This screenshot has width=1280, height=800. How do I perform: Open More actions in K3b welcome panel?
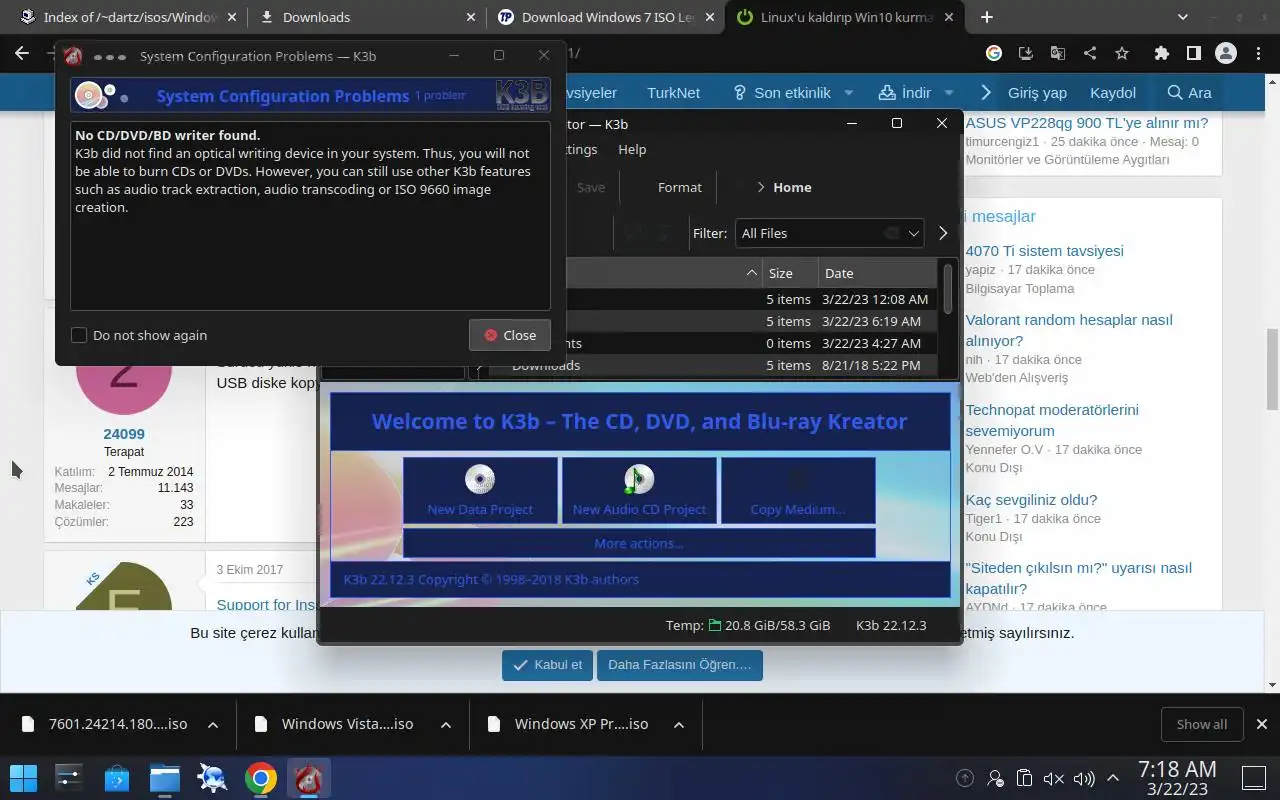639,543
